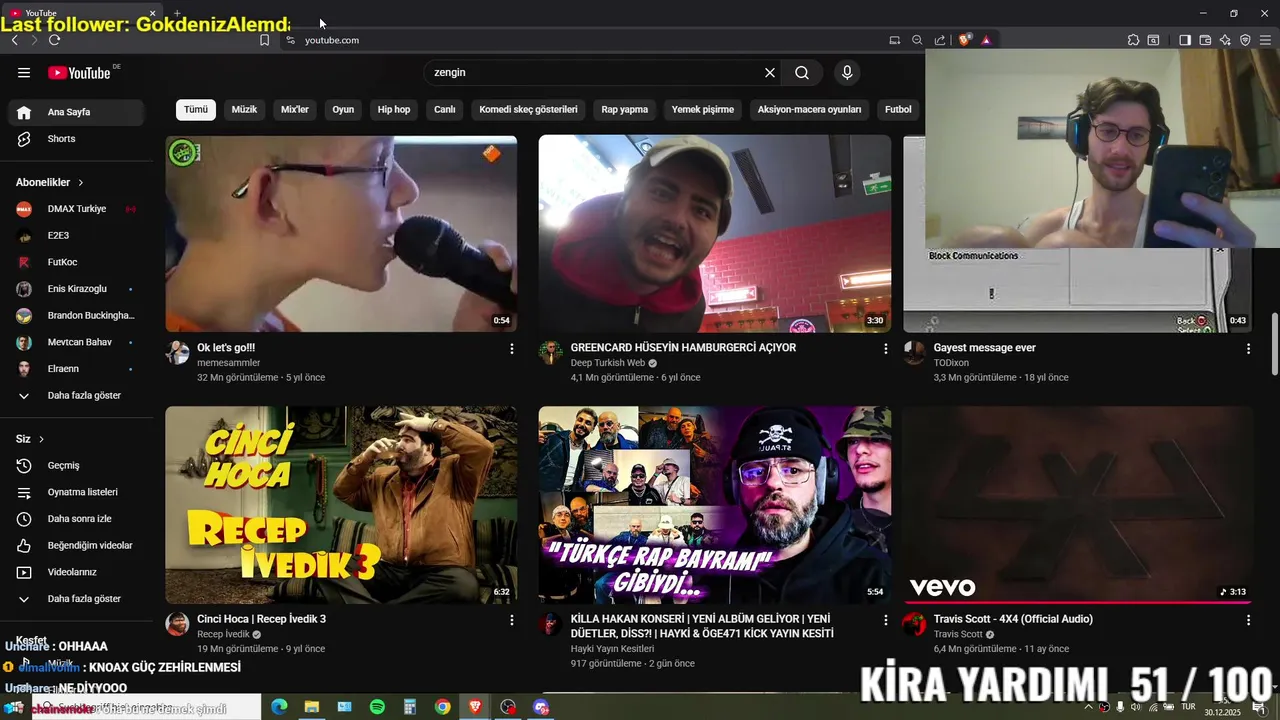Bookmark this page in address bar
1280x720 pixels.
pos(264,40)
